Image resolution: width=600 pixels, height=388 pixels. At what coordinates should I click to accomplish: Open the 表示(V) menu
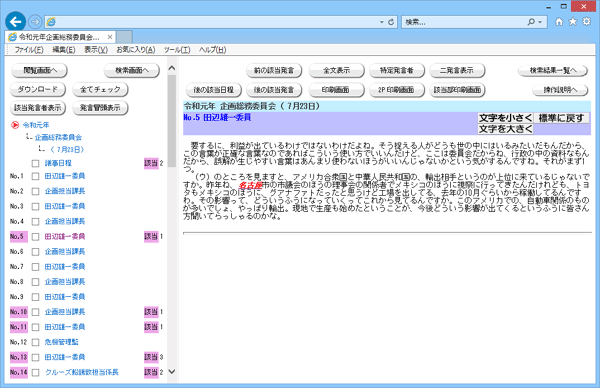[96, 50]
